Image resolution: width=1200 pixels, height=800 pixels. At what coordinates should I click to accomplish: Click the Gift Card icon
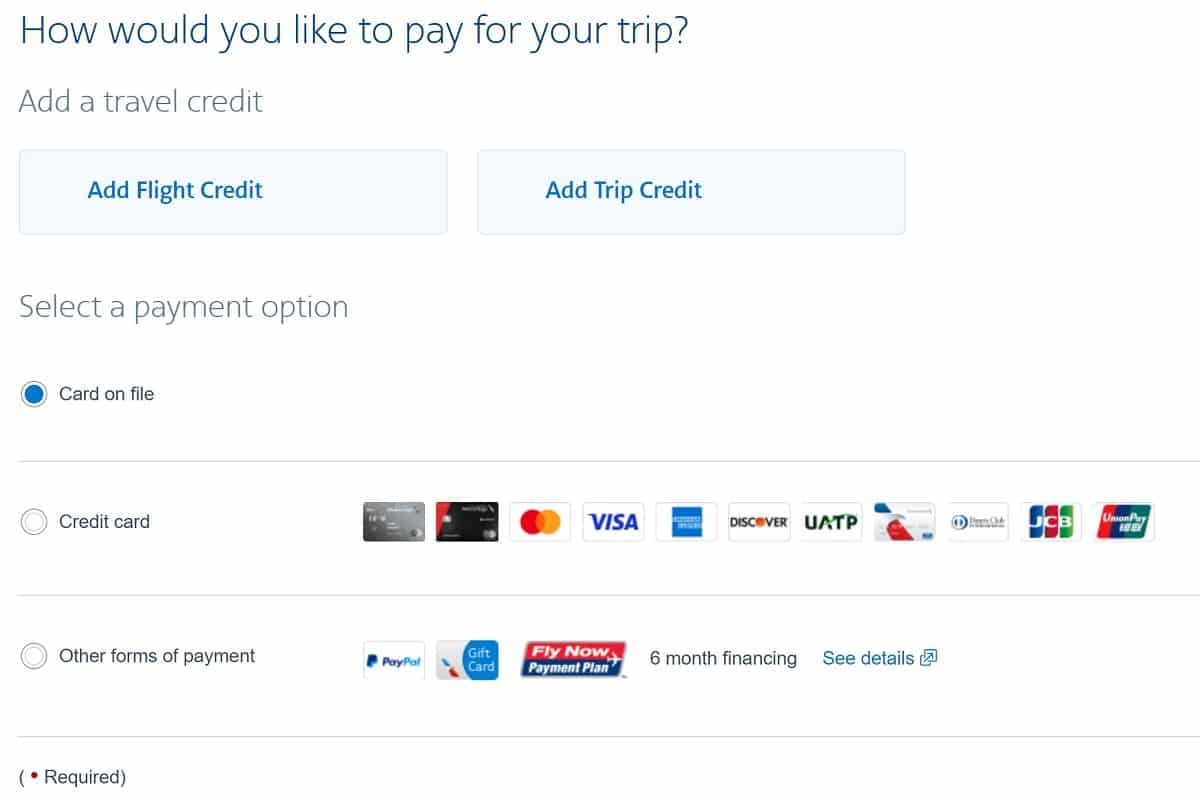pyautogui.click(x=467, y=660)
